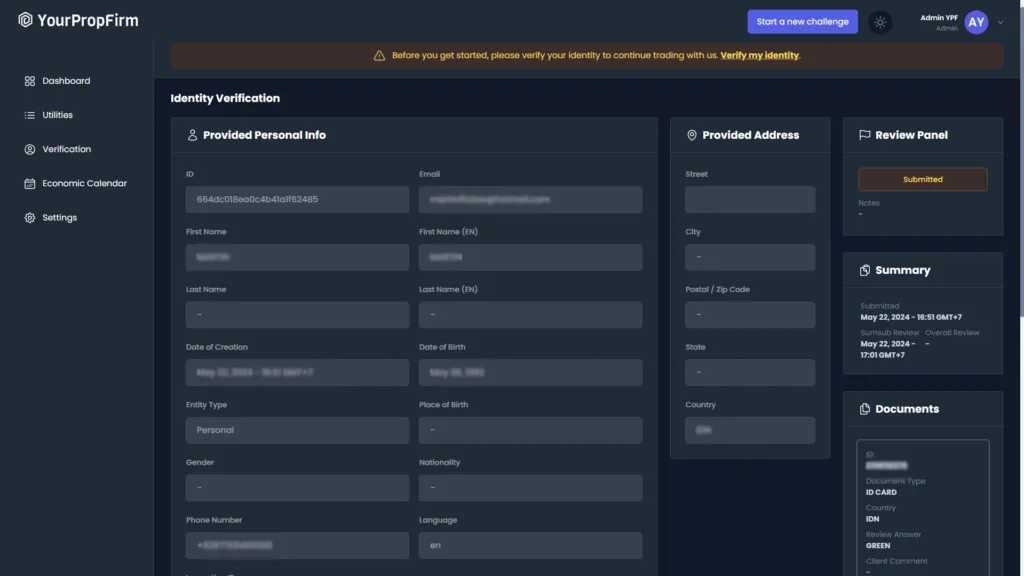Image resolution: width=1024 pixels, height=576 pixels.
Task: Click the YourPropFirm logo icon
Action: [x=25, y=20]
